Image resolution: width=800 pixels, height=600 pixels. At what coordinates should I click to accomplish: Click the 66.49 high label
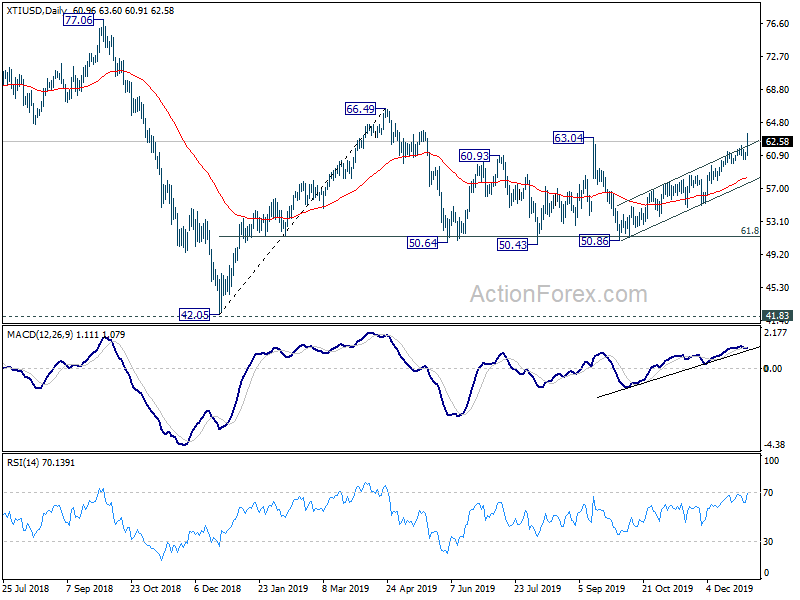tap(360, 109)
